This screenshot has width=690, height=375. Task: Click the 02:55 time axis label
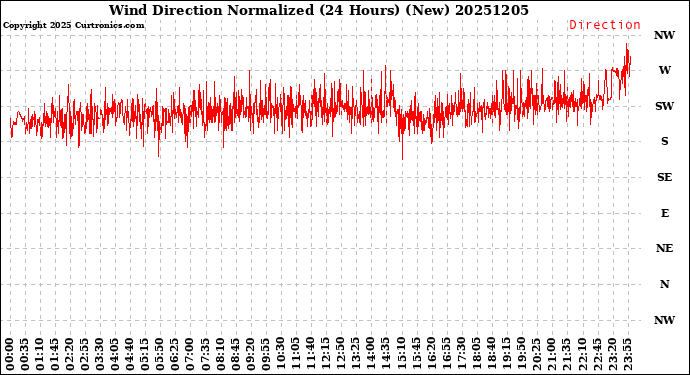[x=85, y=355]
